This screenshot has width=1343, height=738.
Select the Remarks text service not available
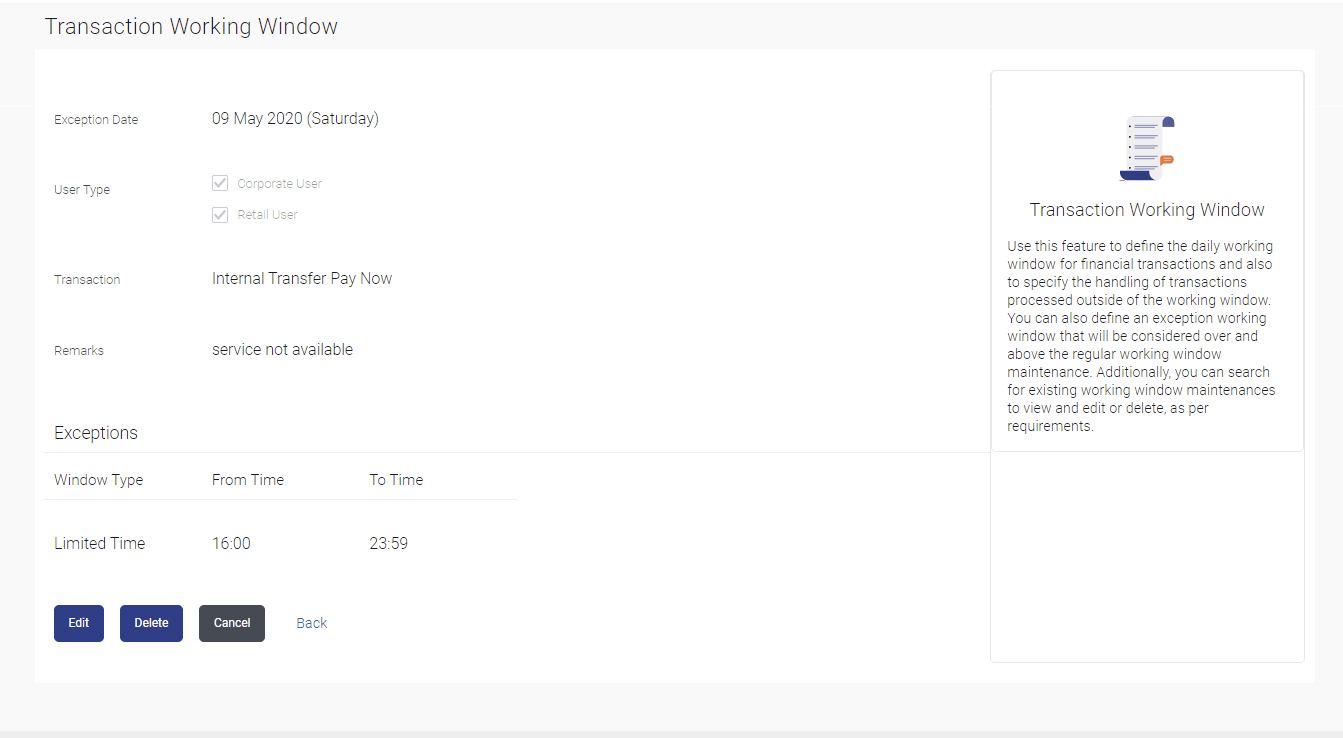[281, 349]
